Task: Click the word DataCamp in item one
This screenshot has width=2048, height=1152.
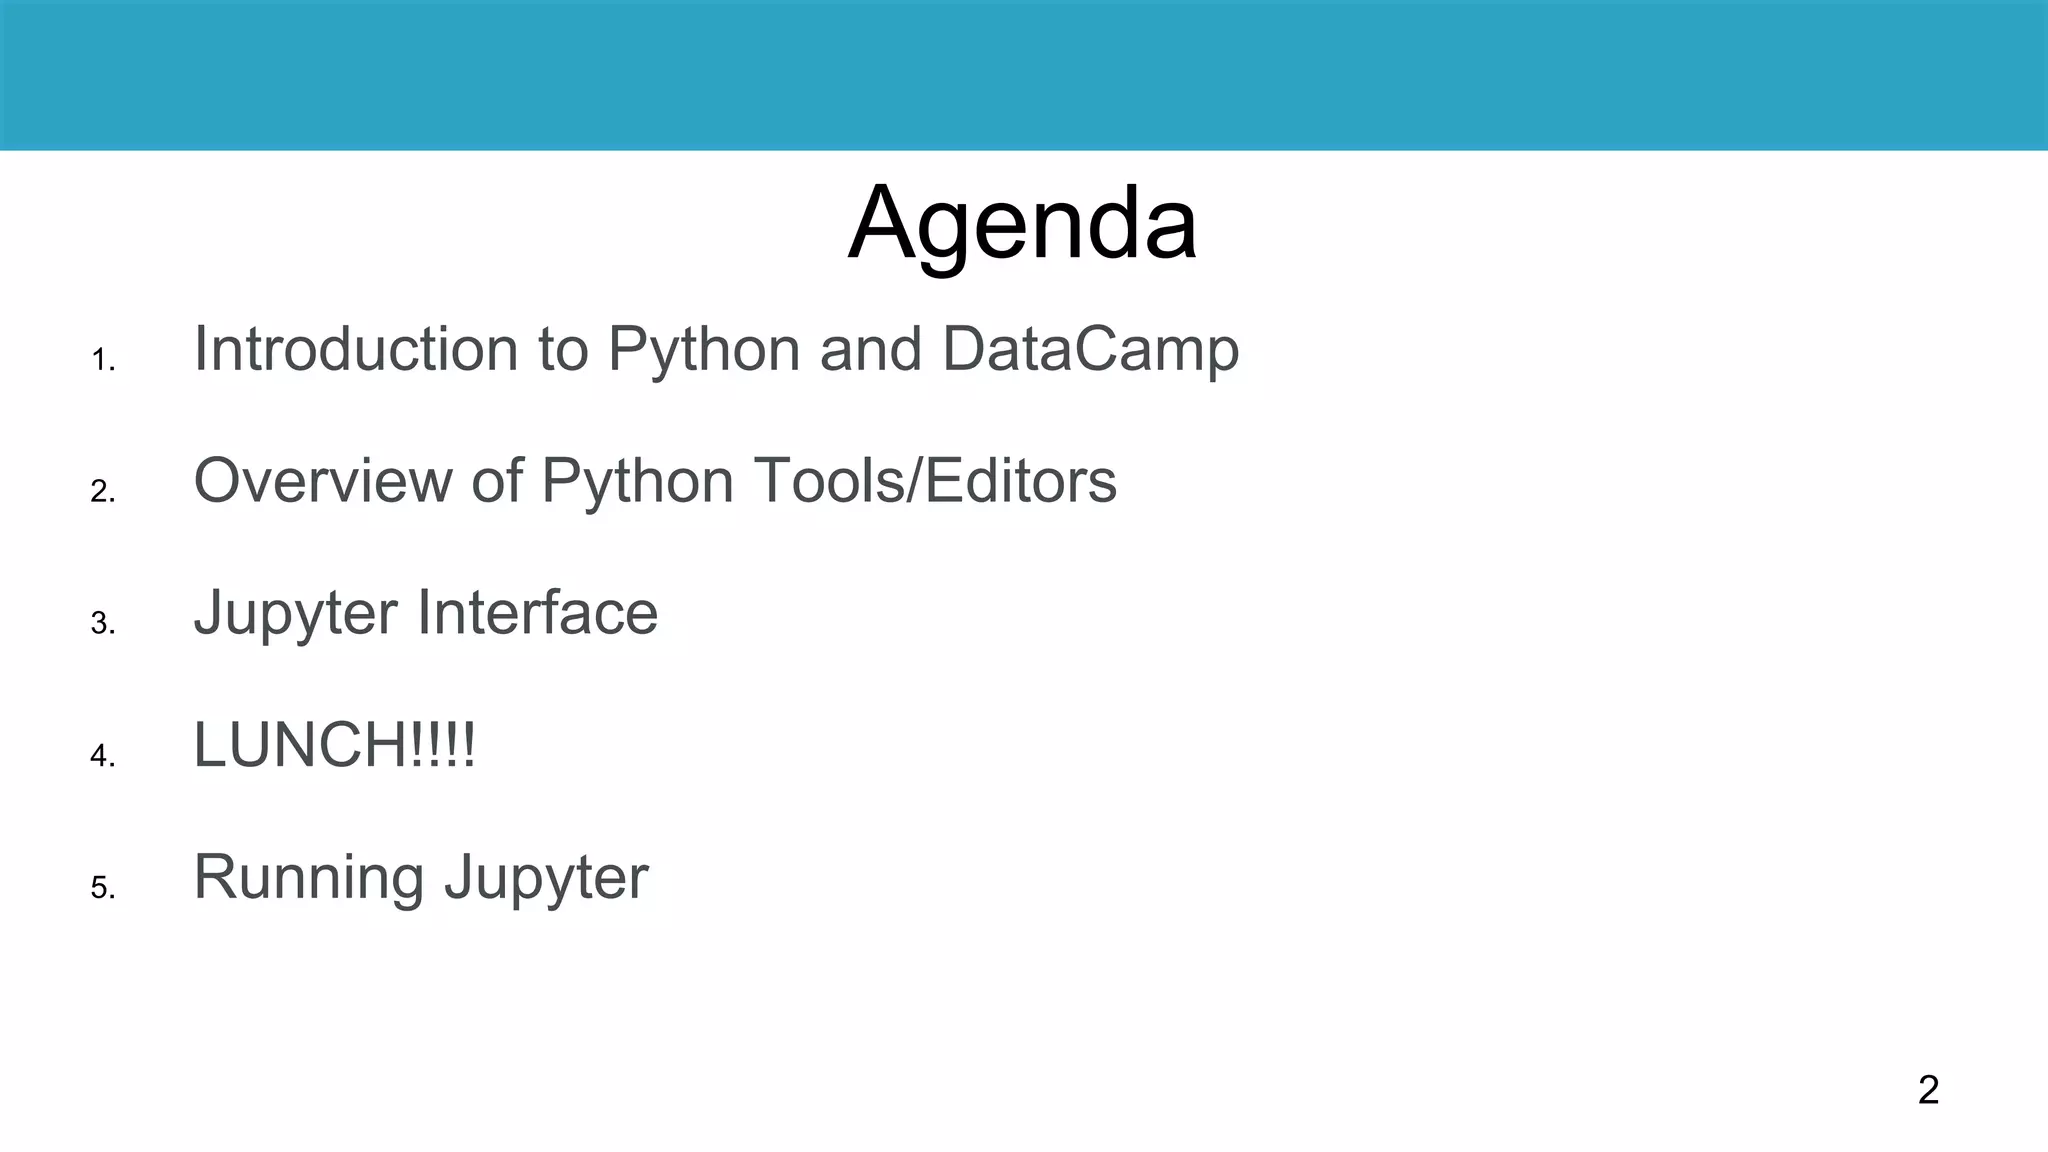Action: click(1090, 349)
